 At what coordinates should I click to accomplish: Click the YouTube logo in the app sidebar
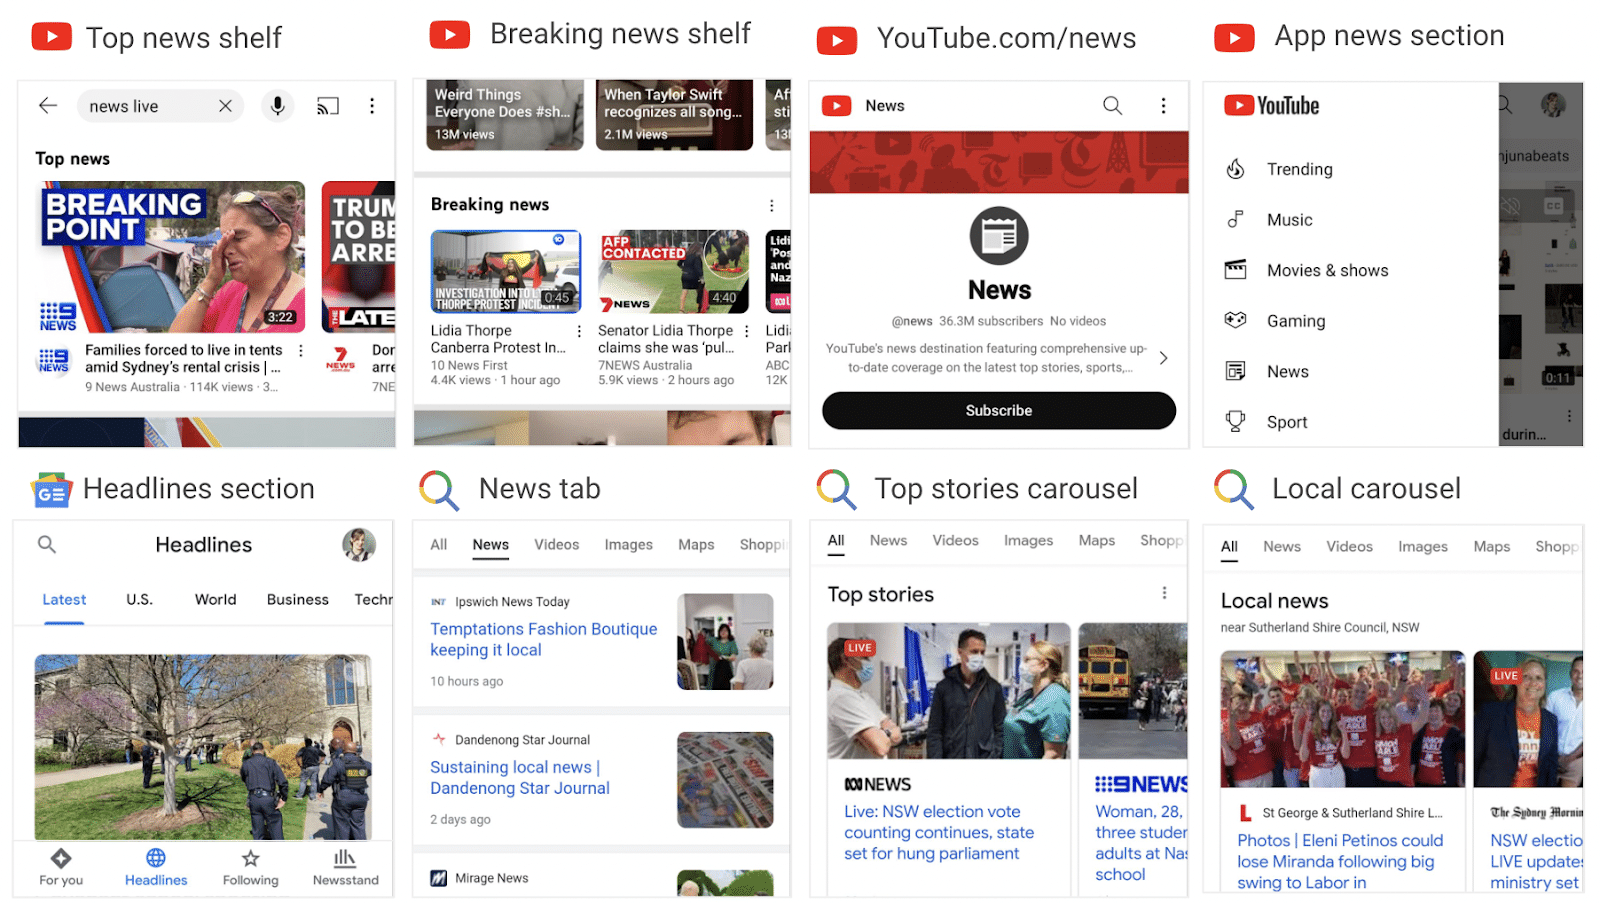(1272, 105)
